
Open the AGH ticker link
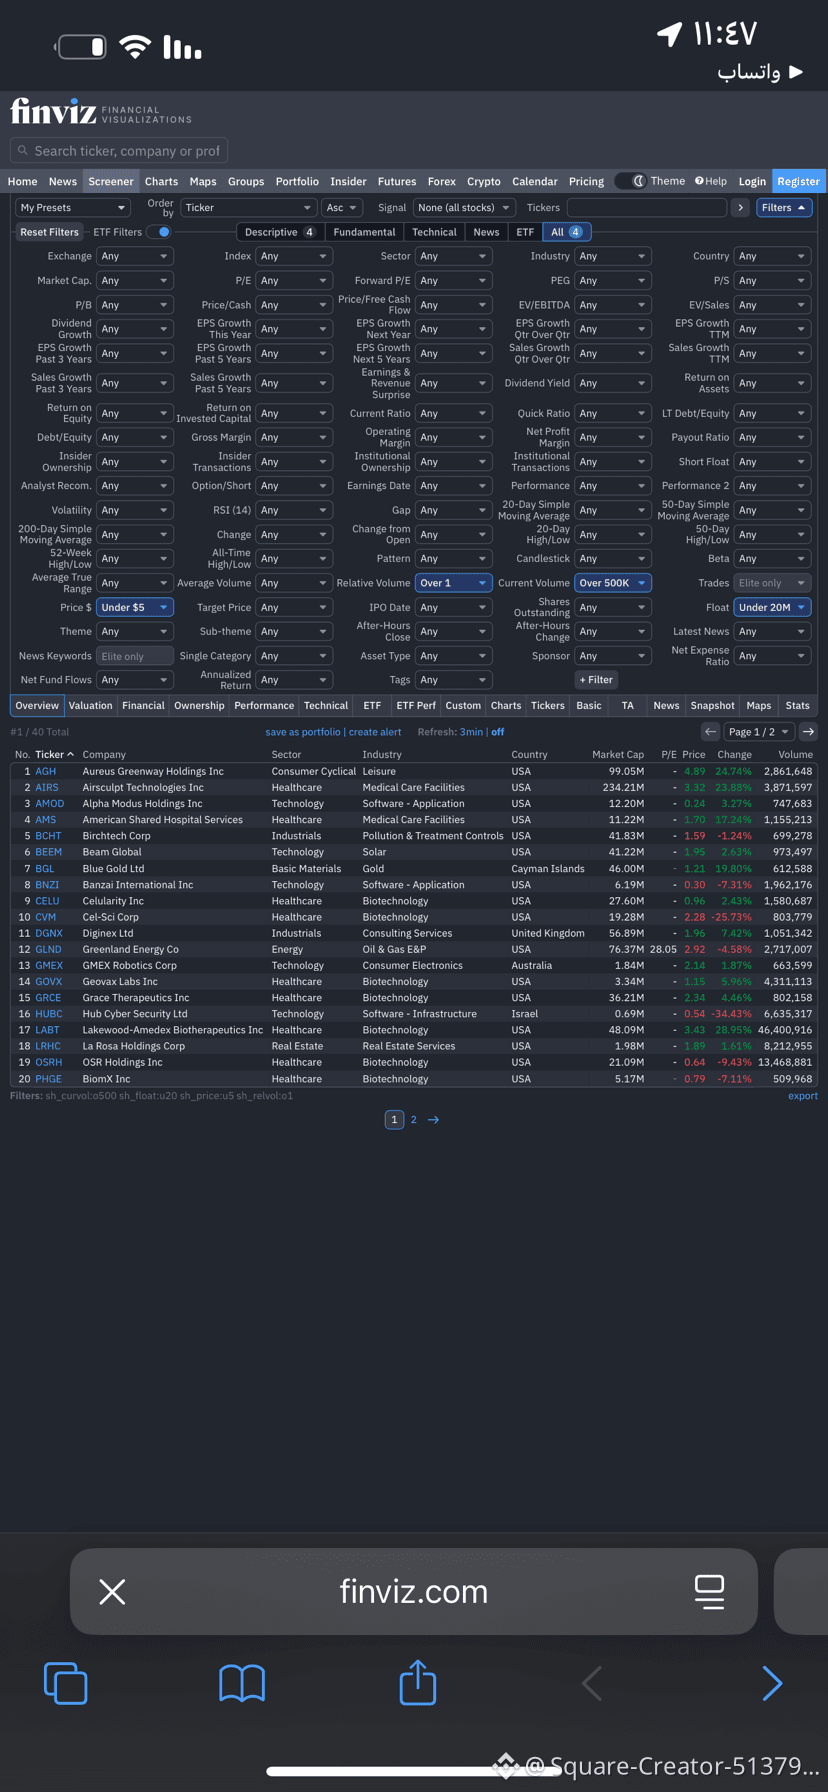click(x=46, y=772)
